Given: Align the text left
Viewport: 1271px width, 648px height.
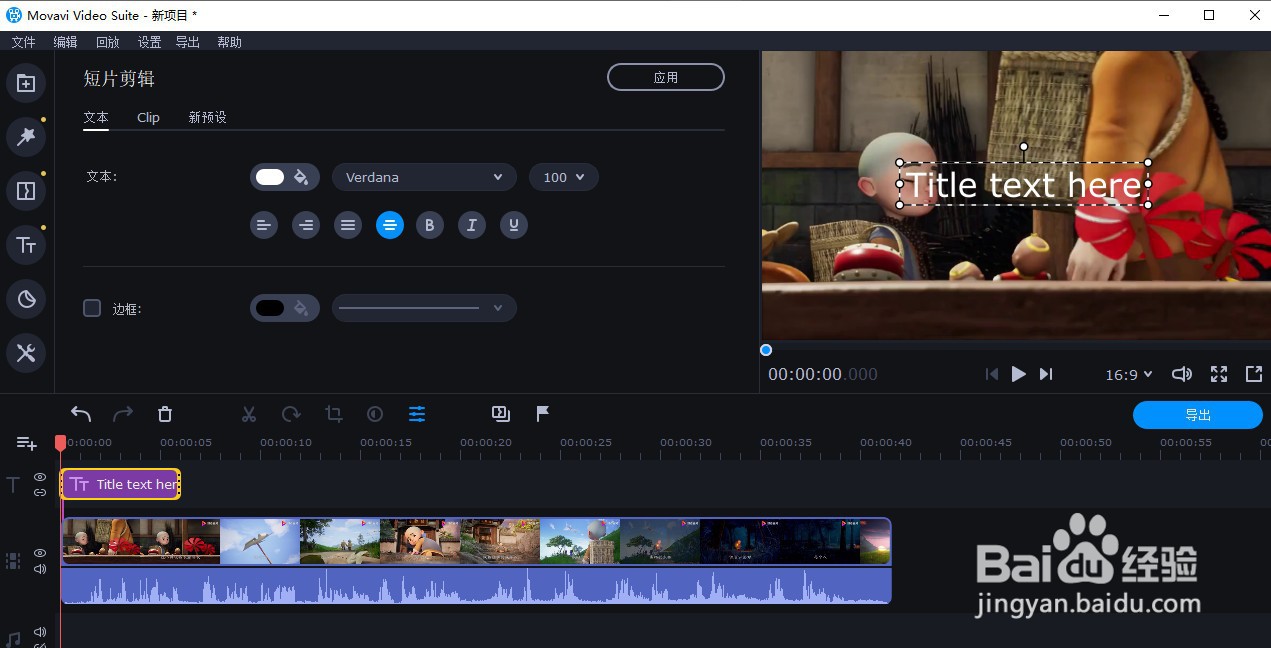Looking at the screenshot, I should (x=264, y=225).
